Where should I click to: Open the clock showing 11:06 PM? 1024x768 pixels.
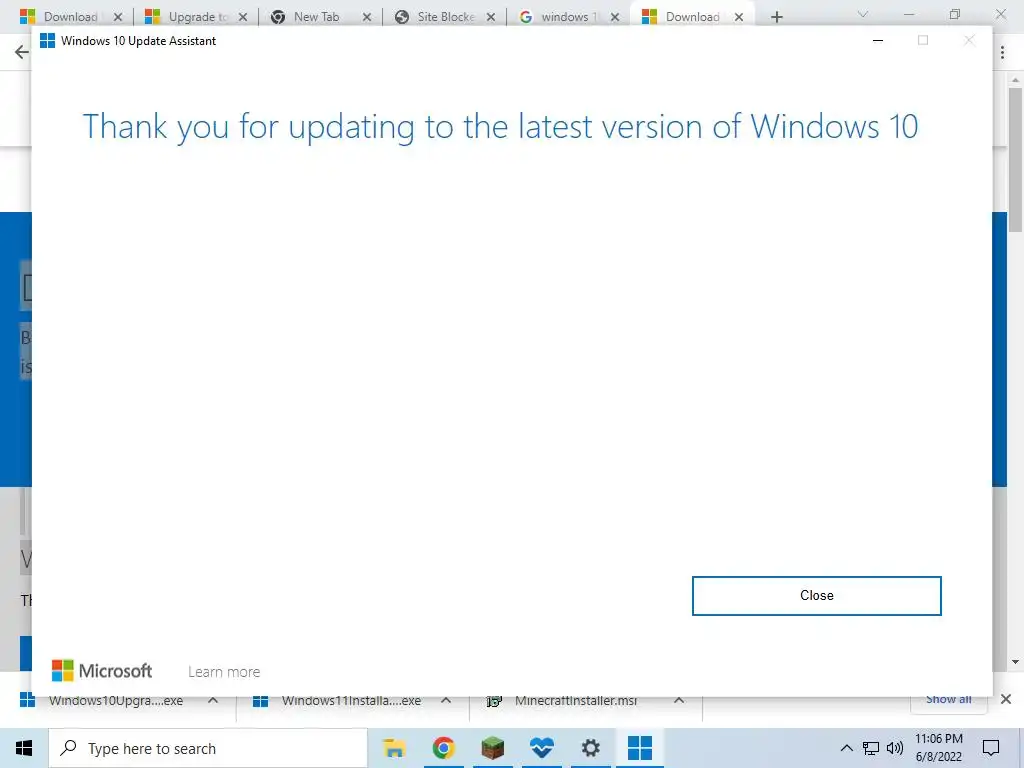[938, 748]
